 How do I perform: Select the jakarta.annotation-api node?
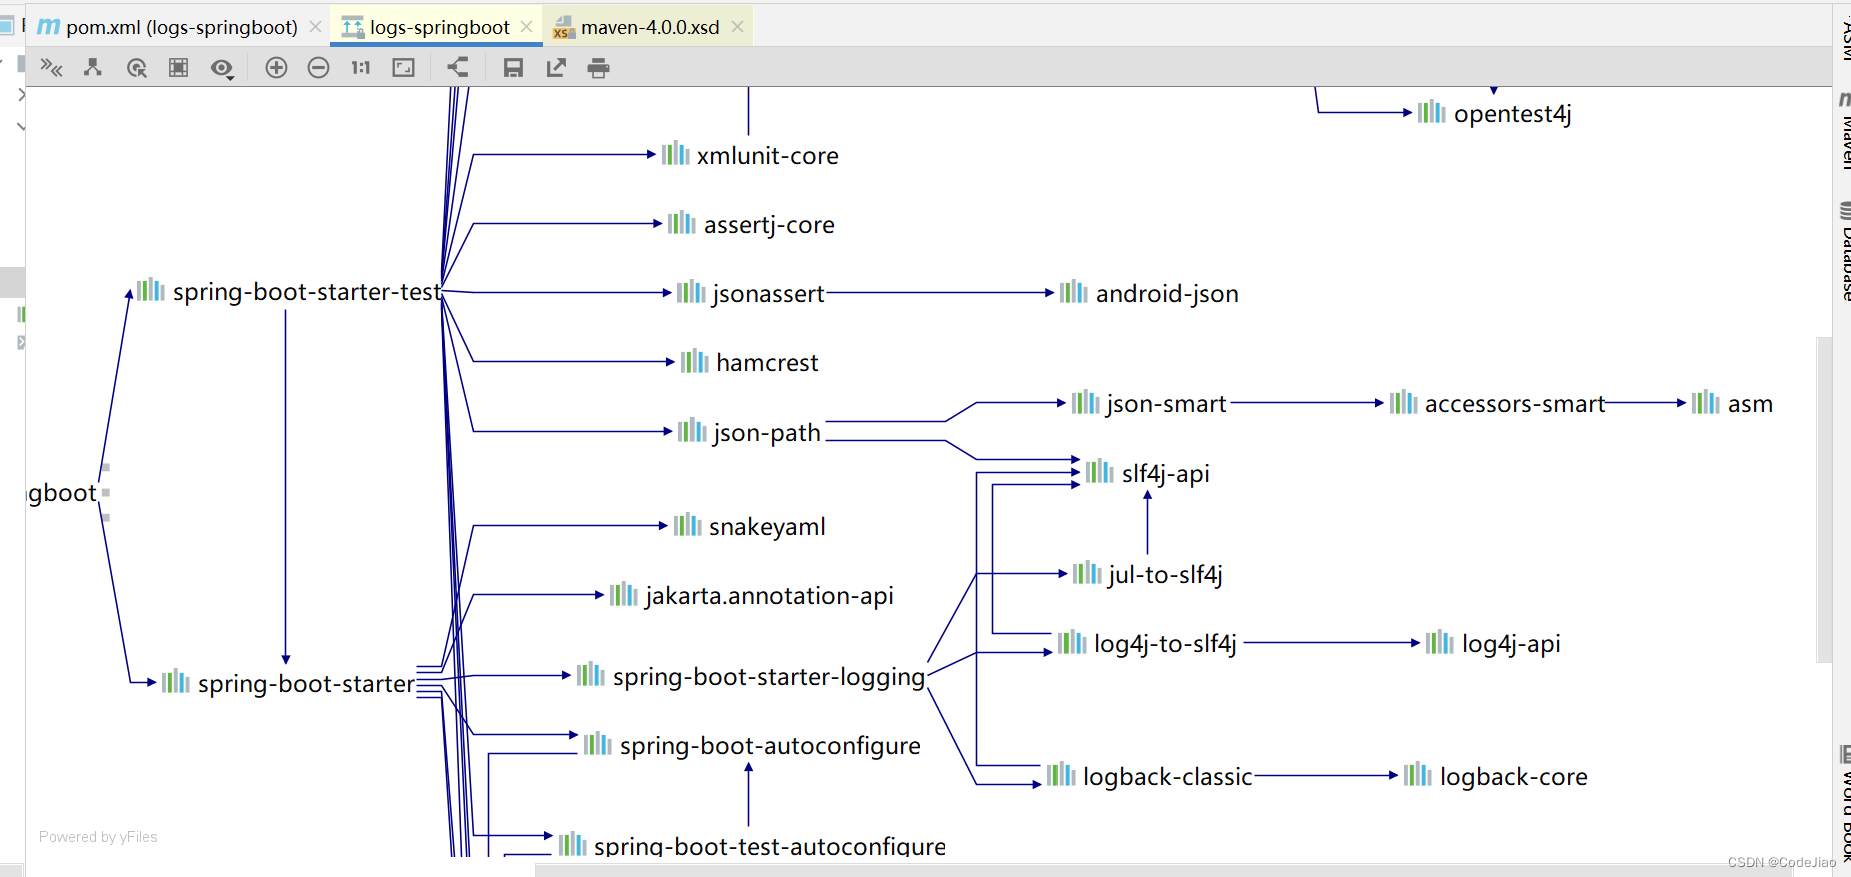pyautogui.click(x=752, y=595)
